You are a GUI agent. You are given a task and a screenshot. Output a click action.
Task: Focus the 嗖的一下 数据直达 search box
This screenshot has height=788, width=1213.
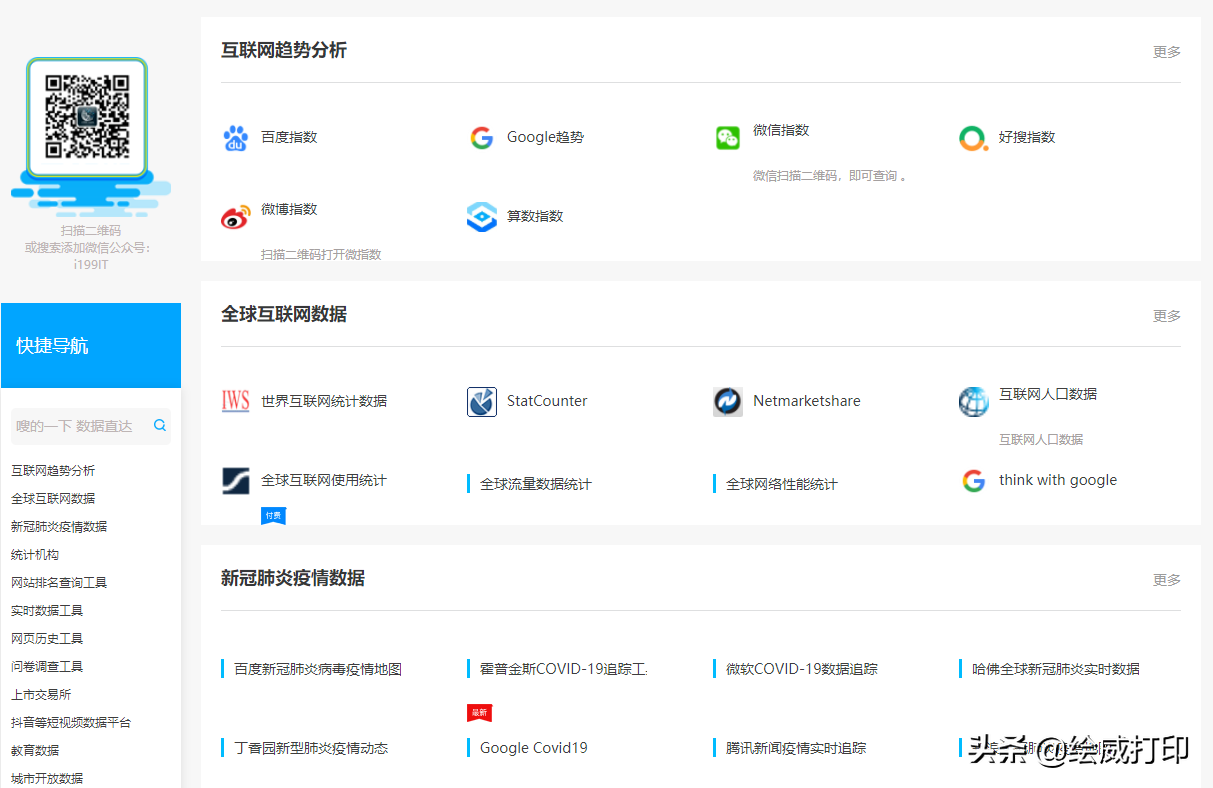pos(91,426)
